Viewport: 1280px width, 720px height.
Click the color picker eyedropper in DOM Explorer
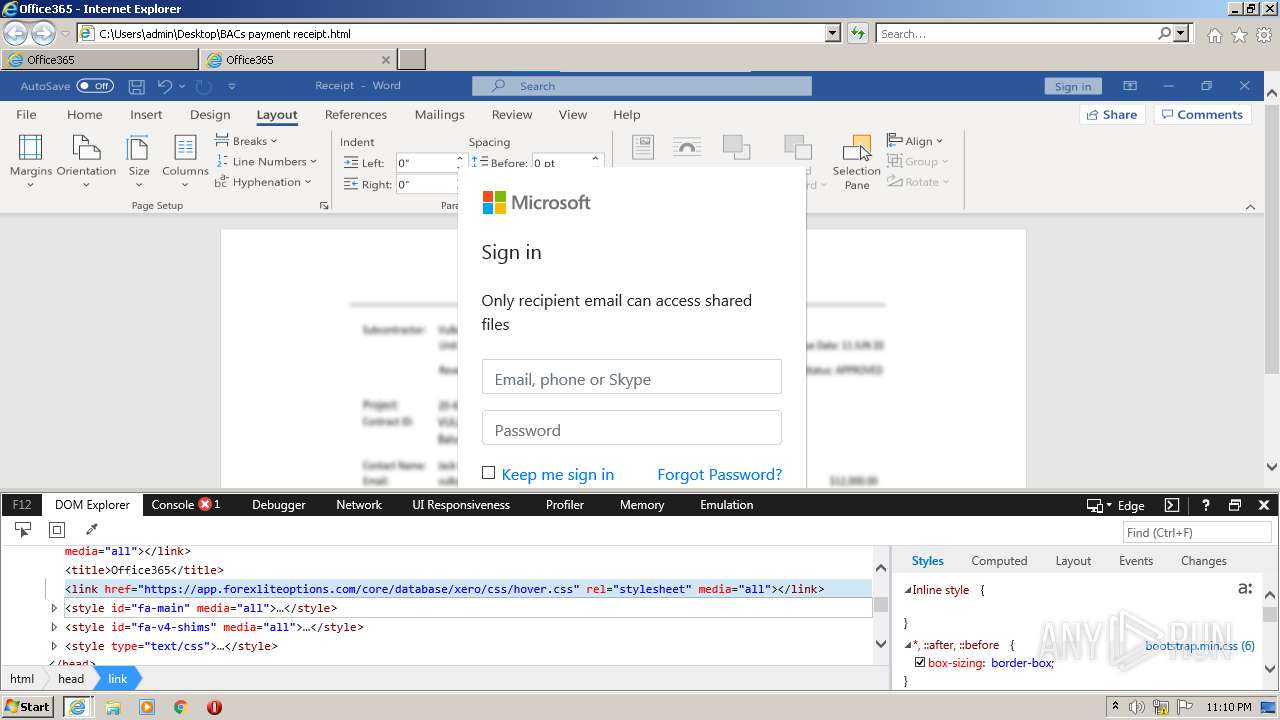(x=91, y=530)
